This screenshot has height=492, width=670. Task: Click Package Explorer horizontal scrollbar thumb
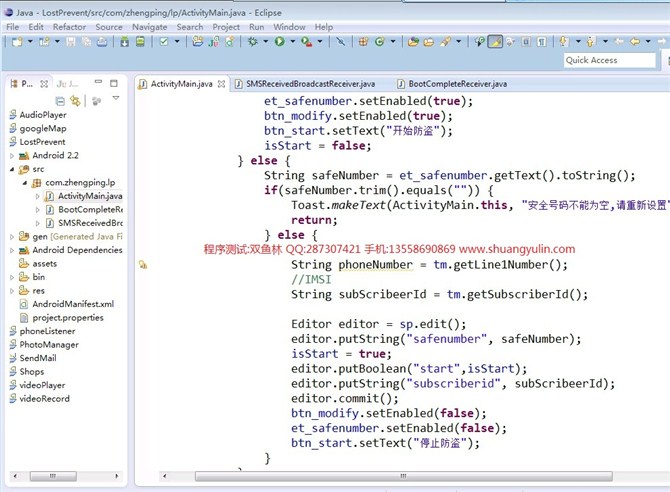point(53,476)
